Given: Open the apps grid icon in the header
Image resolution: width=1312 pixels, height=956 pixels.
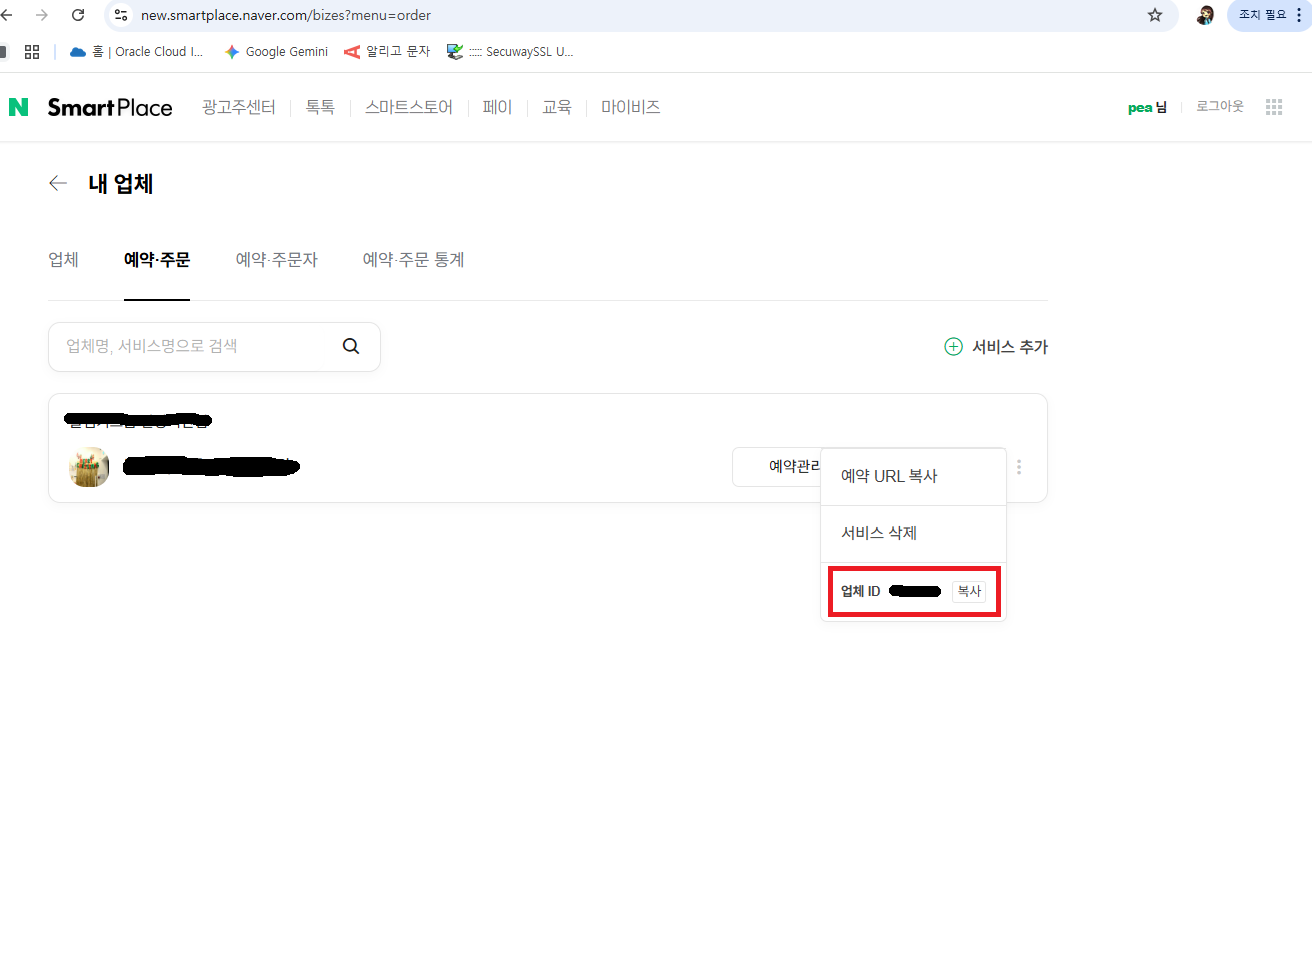Looking at the screenshot, I should (1274, 106).
